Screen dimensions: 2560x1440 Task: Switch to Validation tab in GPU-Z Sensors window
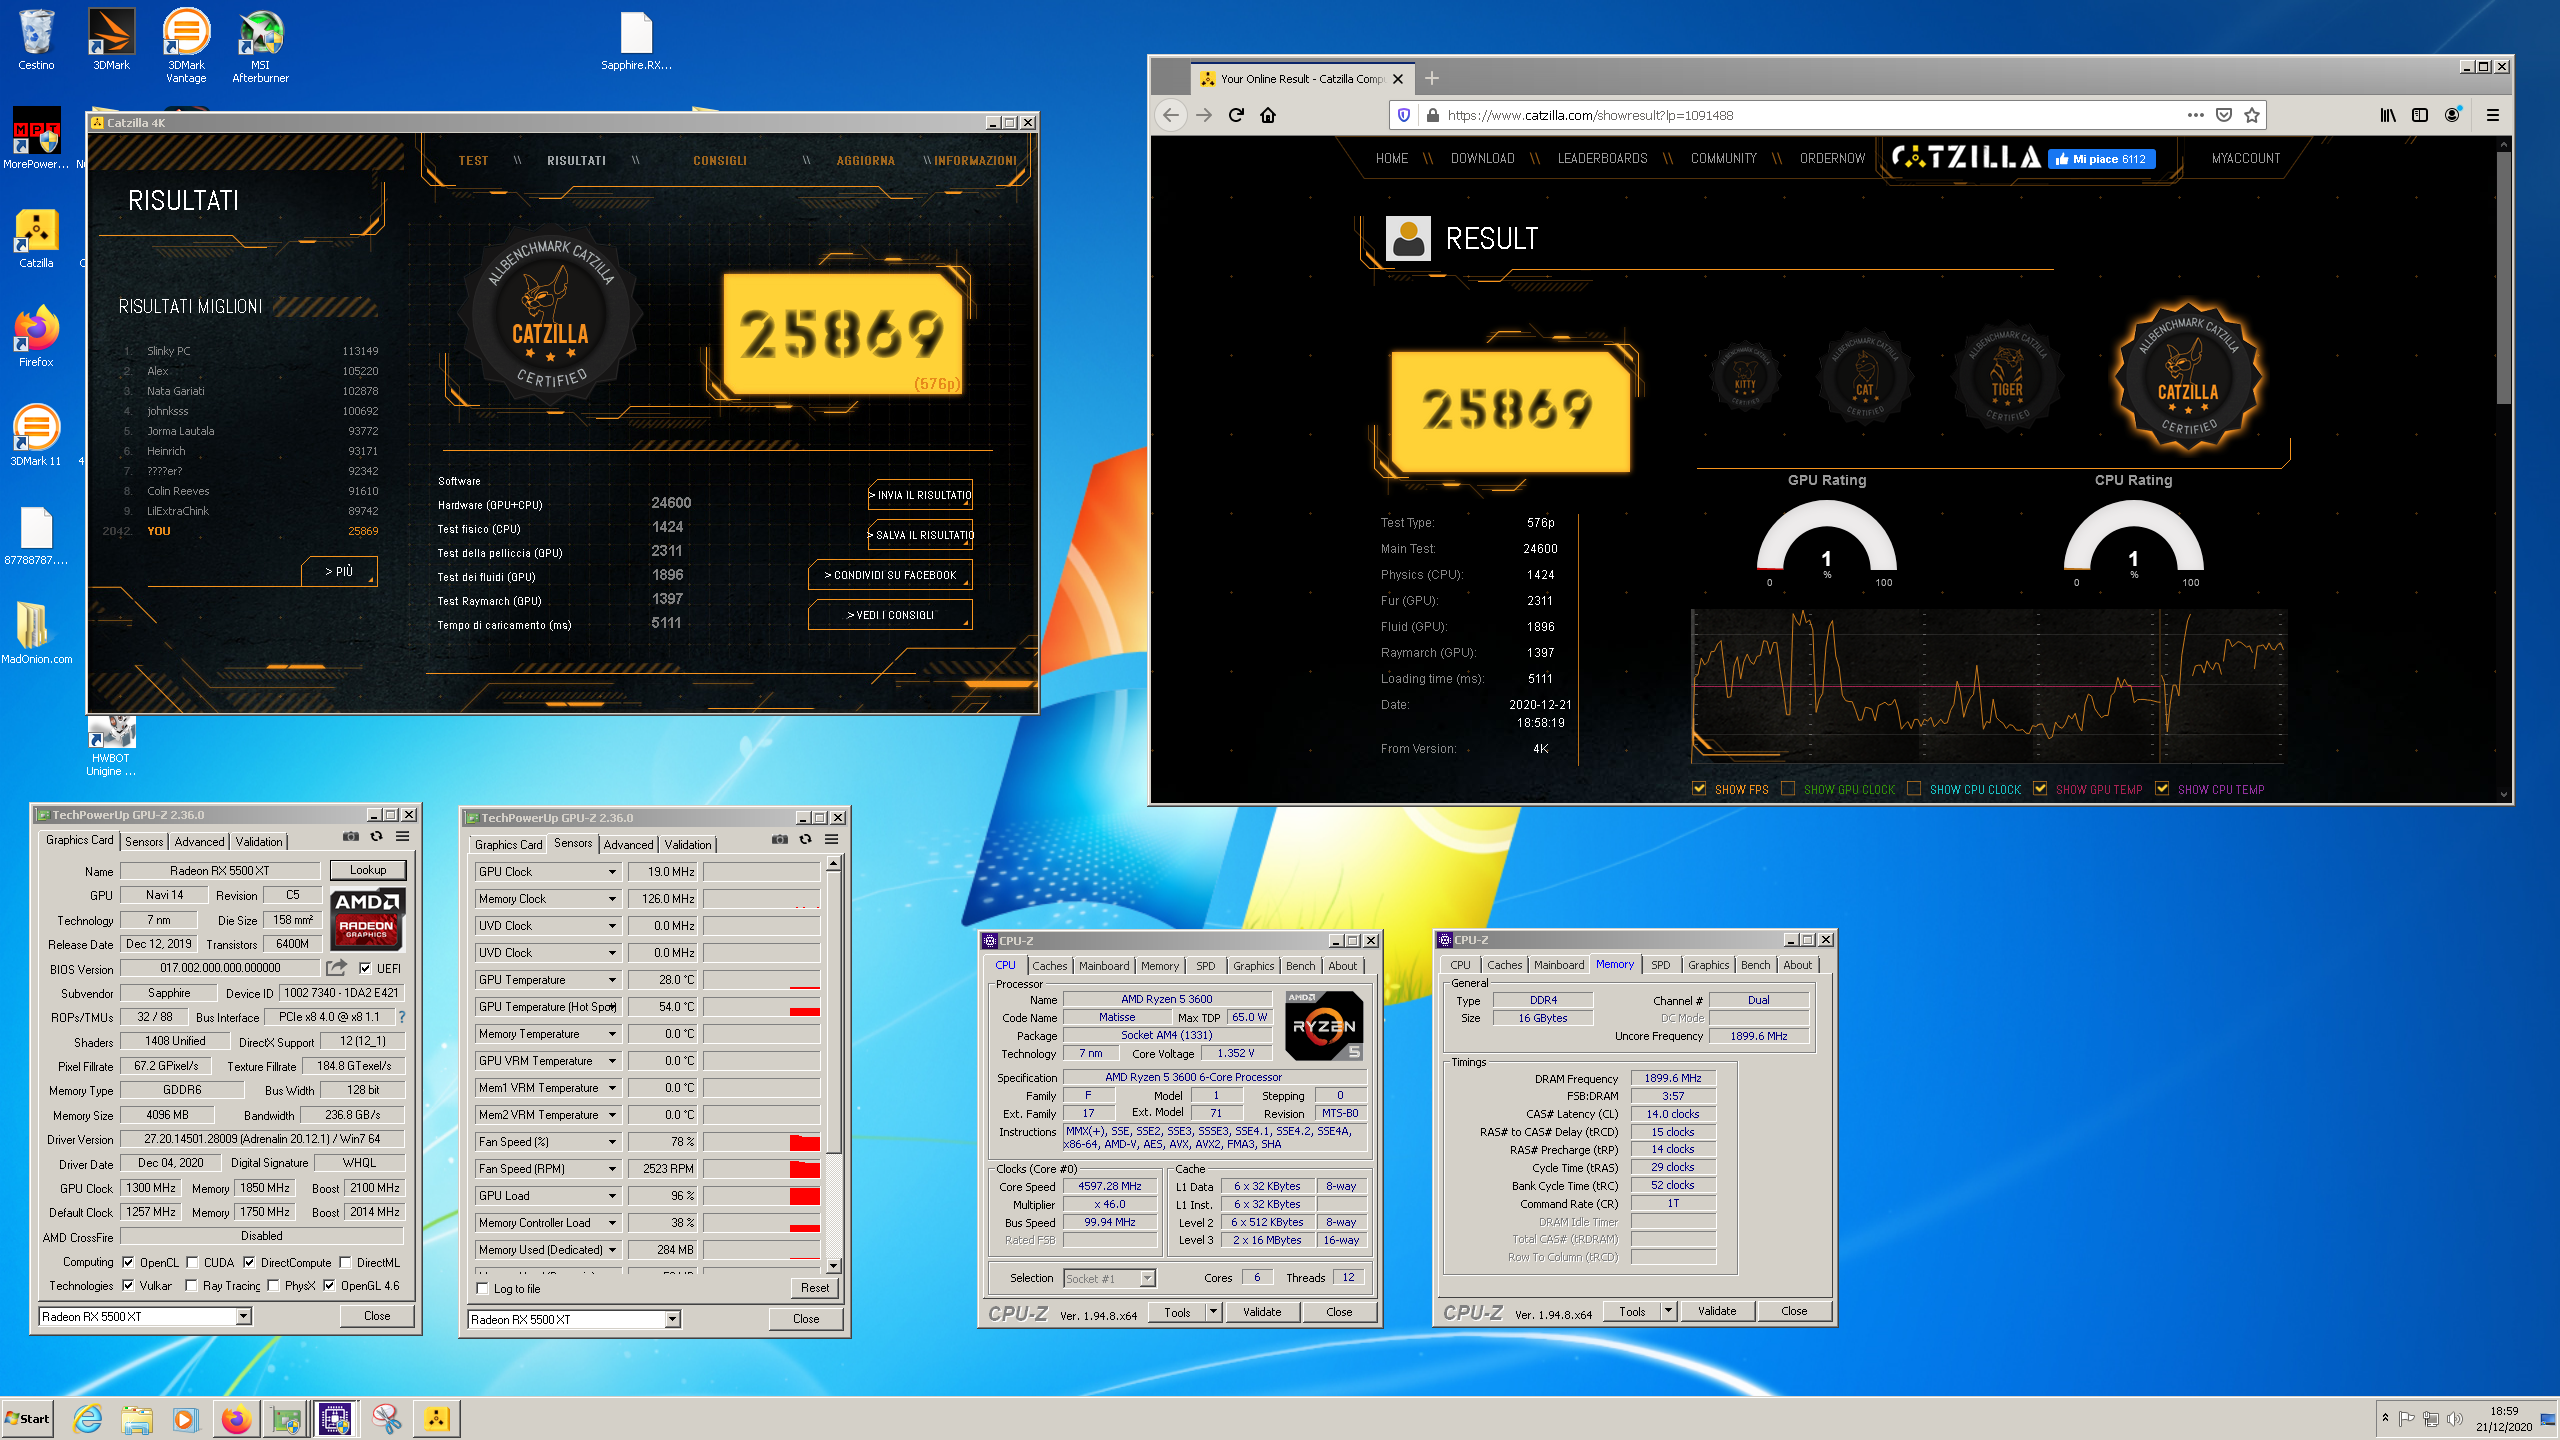point(688,844)
